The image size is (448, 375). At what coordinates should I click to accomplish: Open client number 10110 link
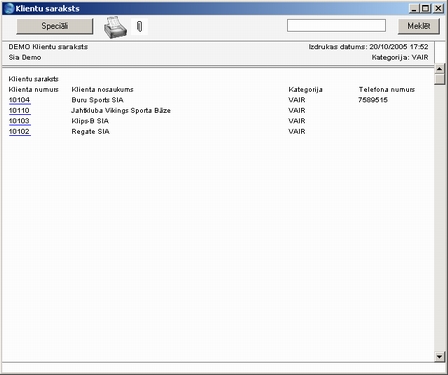19,110
